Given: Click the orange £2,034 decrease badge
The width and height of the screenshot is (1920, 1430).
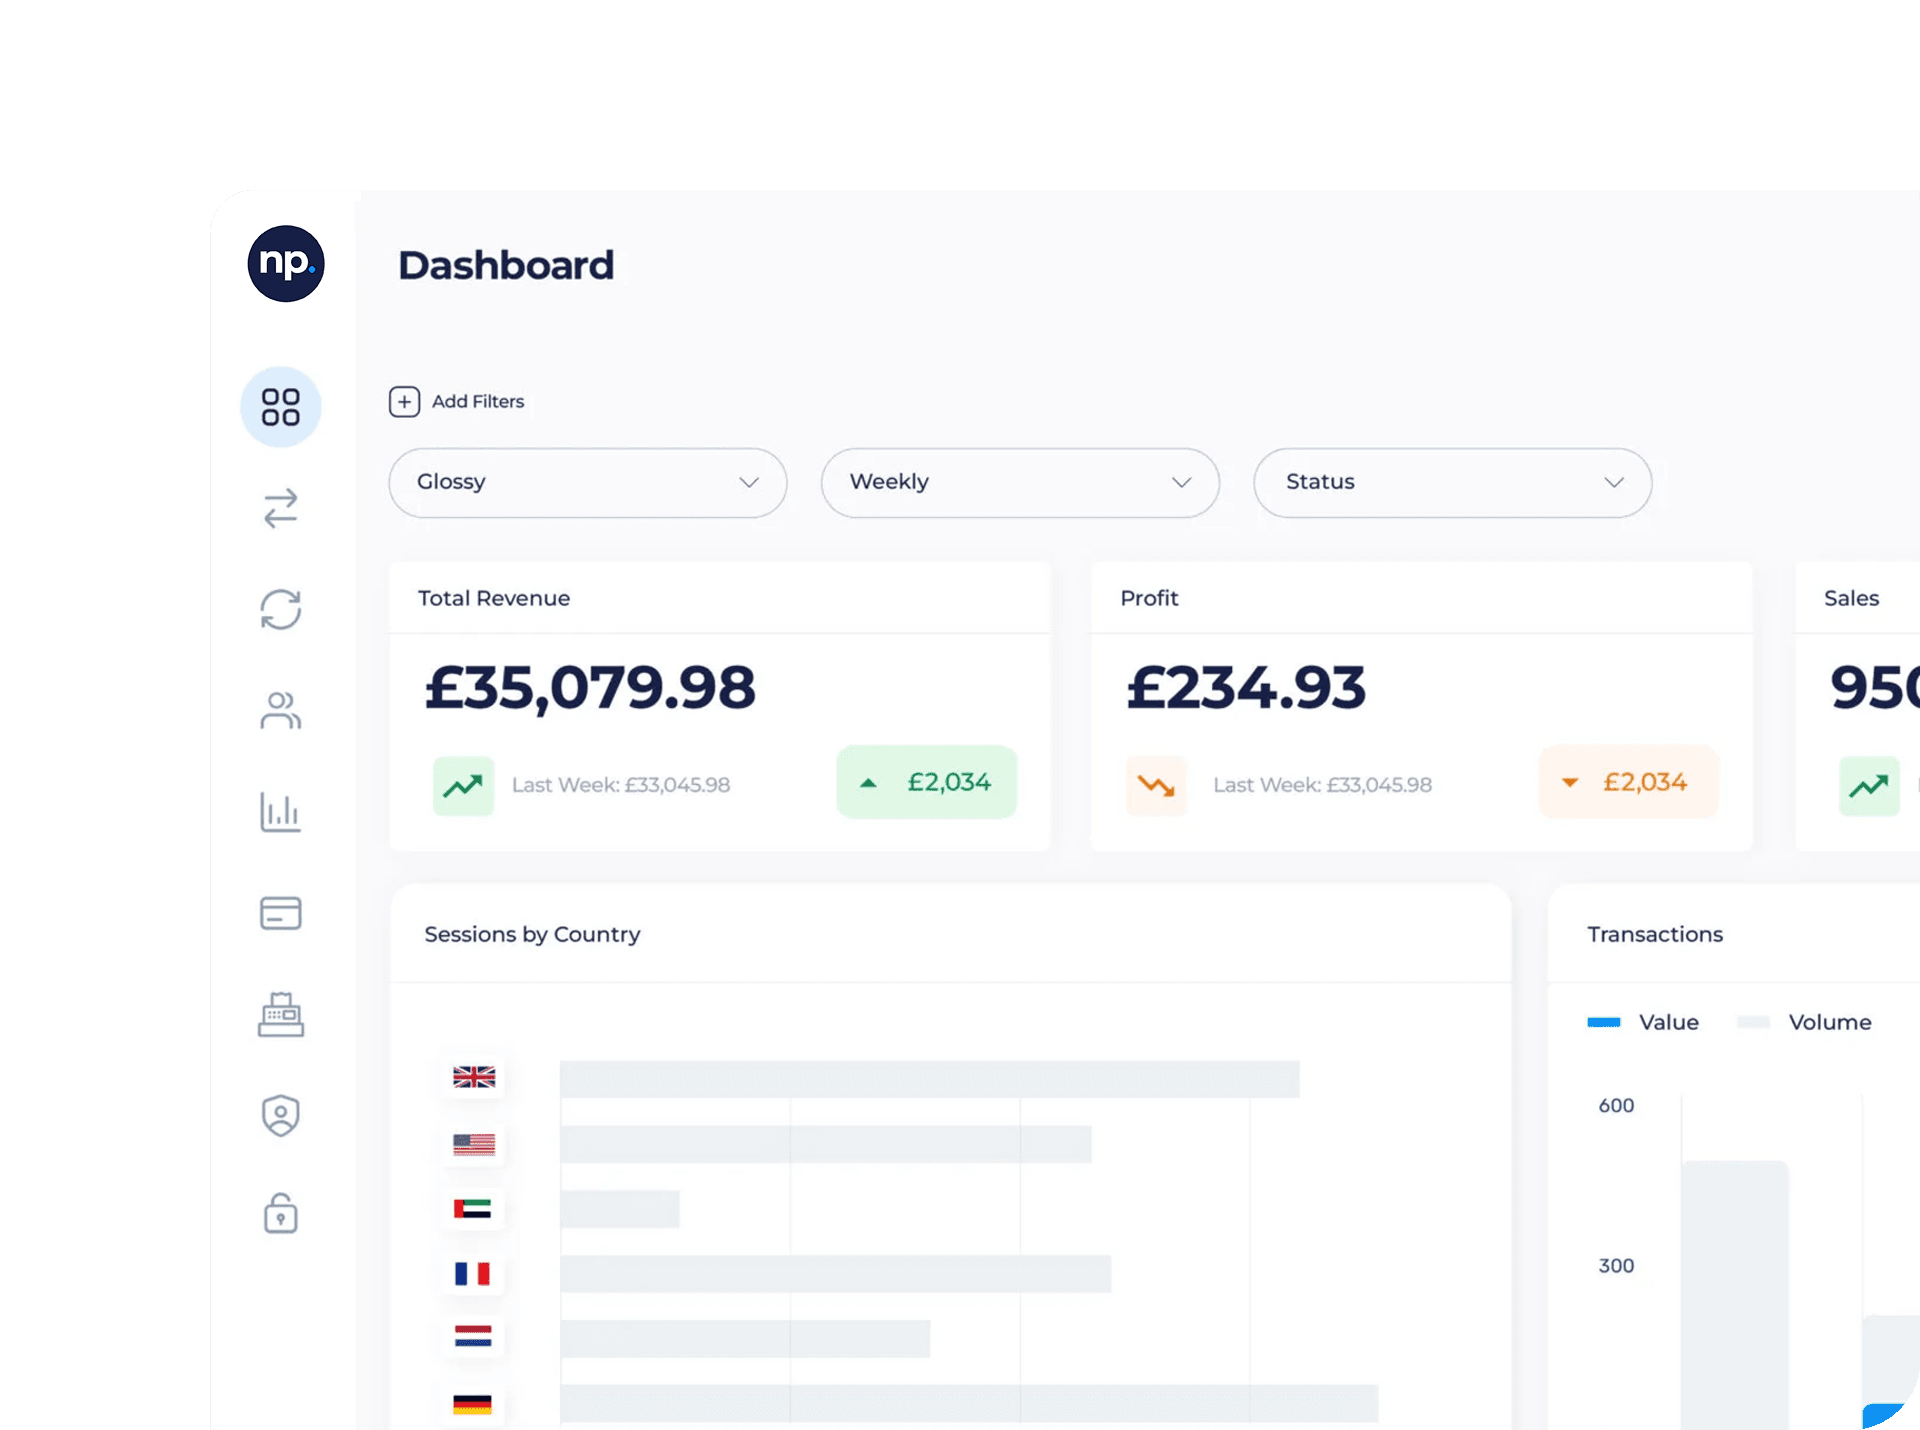Looking at the screenshot, I should [1628, 782].
